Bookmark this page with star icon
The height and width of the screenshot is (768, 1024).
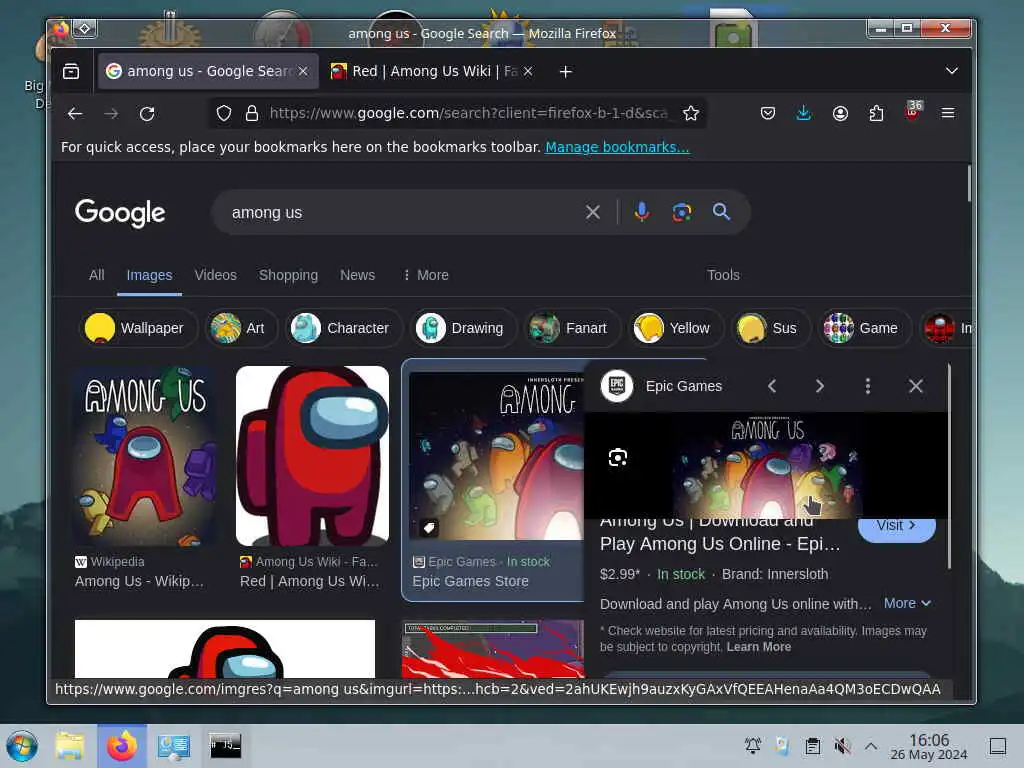(691, 114)
